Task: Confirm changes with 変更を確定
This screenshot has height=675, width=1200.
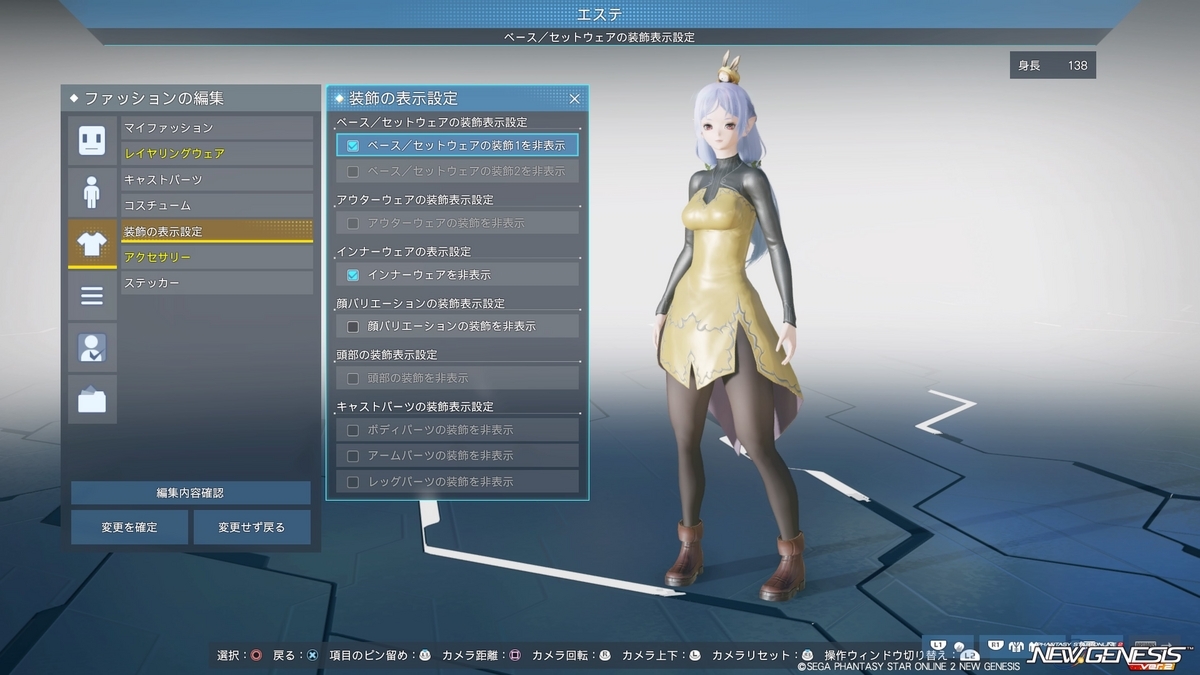Action: point(129,527)
